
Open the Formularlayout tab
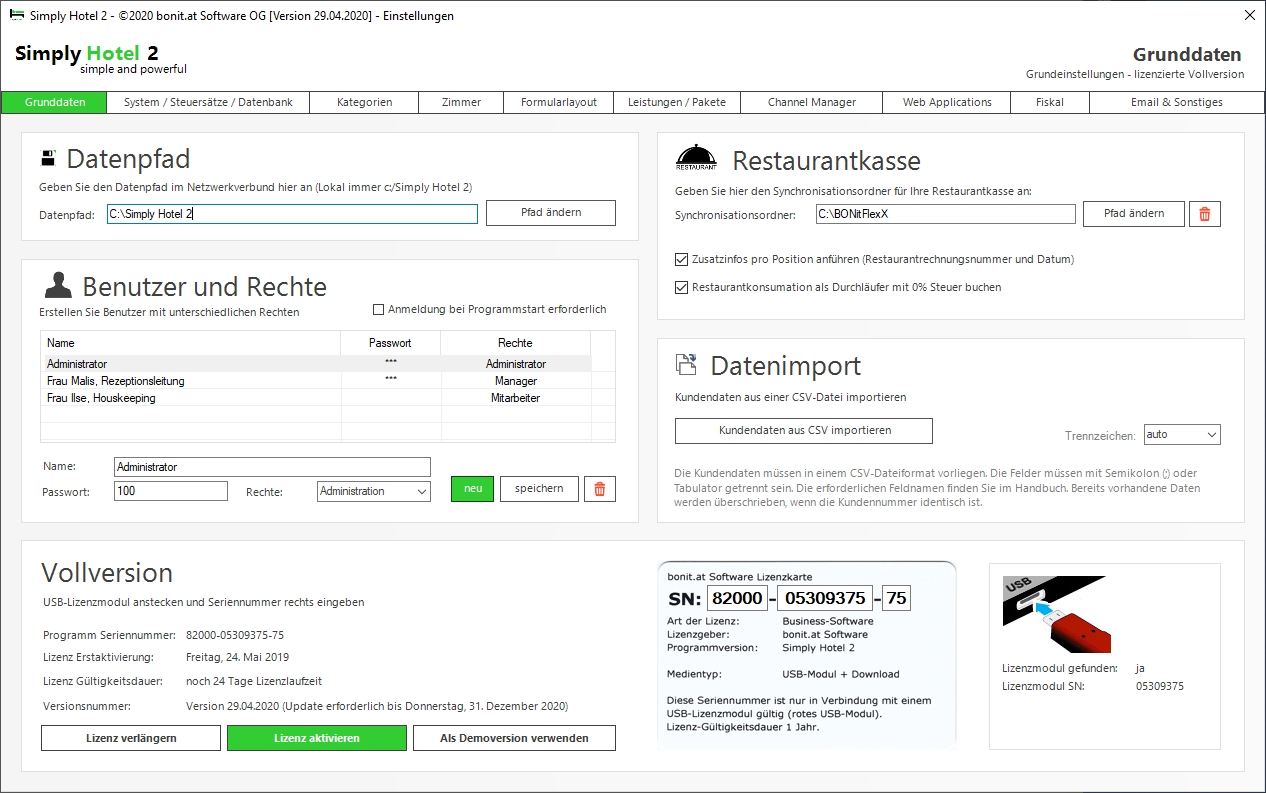(559, 102)
